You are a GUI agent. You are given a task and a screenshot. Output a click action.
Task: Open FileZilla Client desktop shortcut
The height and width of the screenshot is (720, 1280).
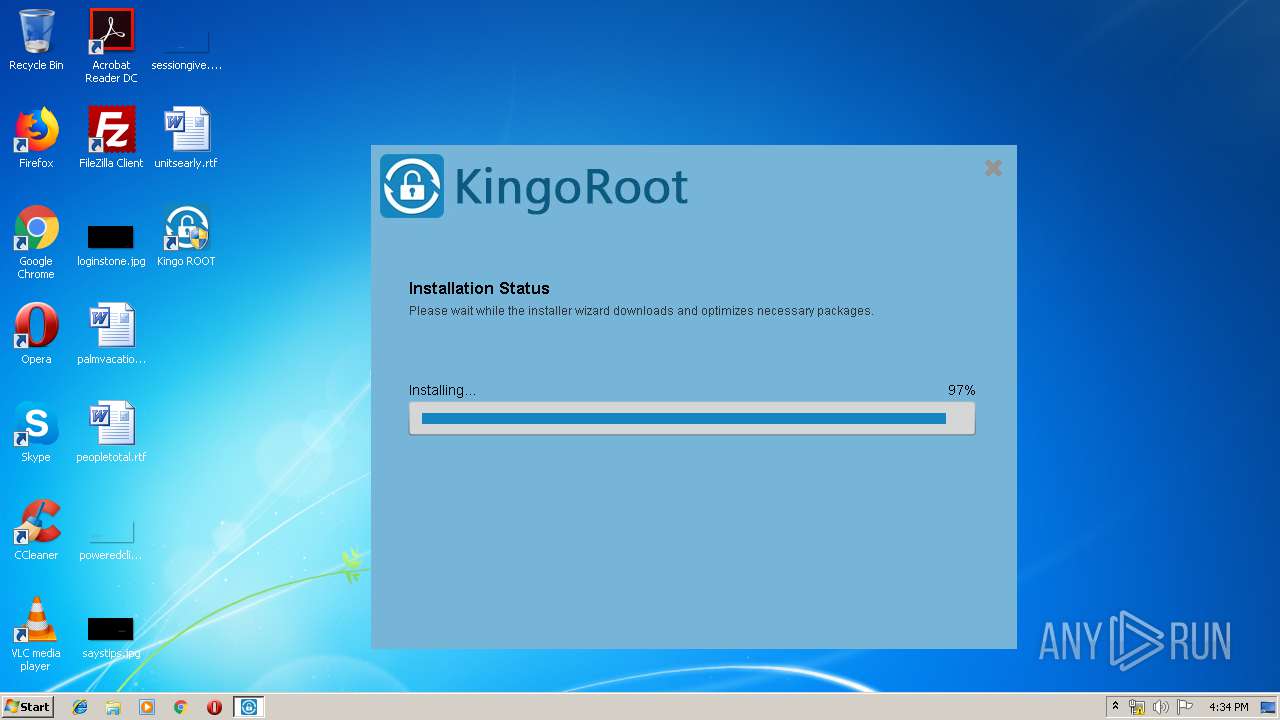[x=111, y=138]
